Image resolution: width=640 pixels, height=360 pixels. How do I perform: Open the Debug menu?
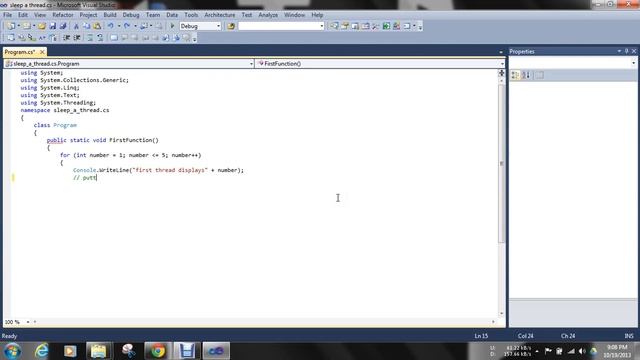coord(131,15)
